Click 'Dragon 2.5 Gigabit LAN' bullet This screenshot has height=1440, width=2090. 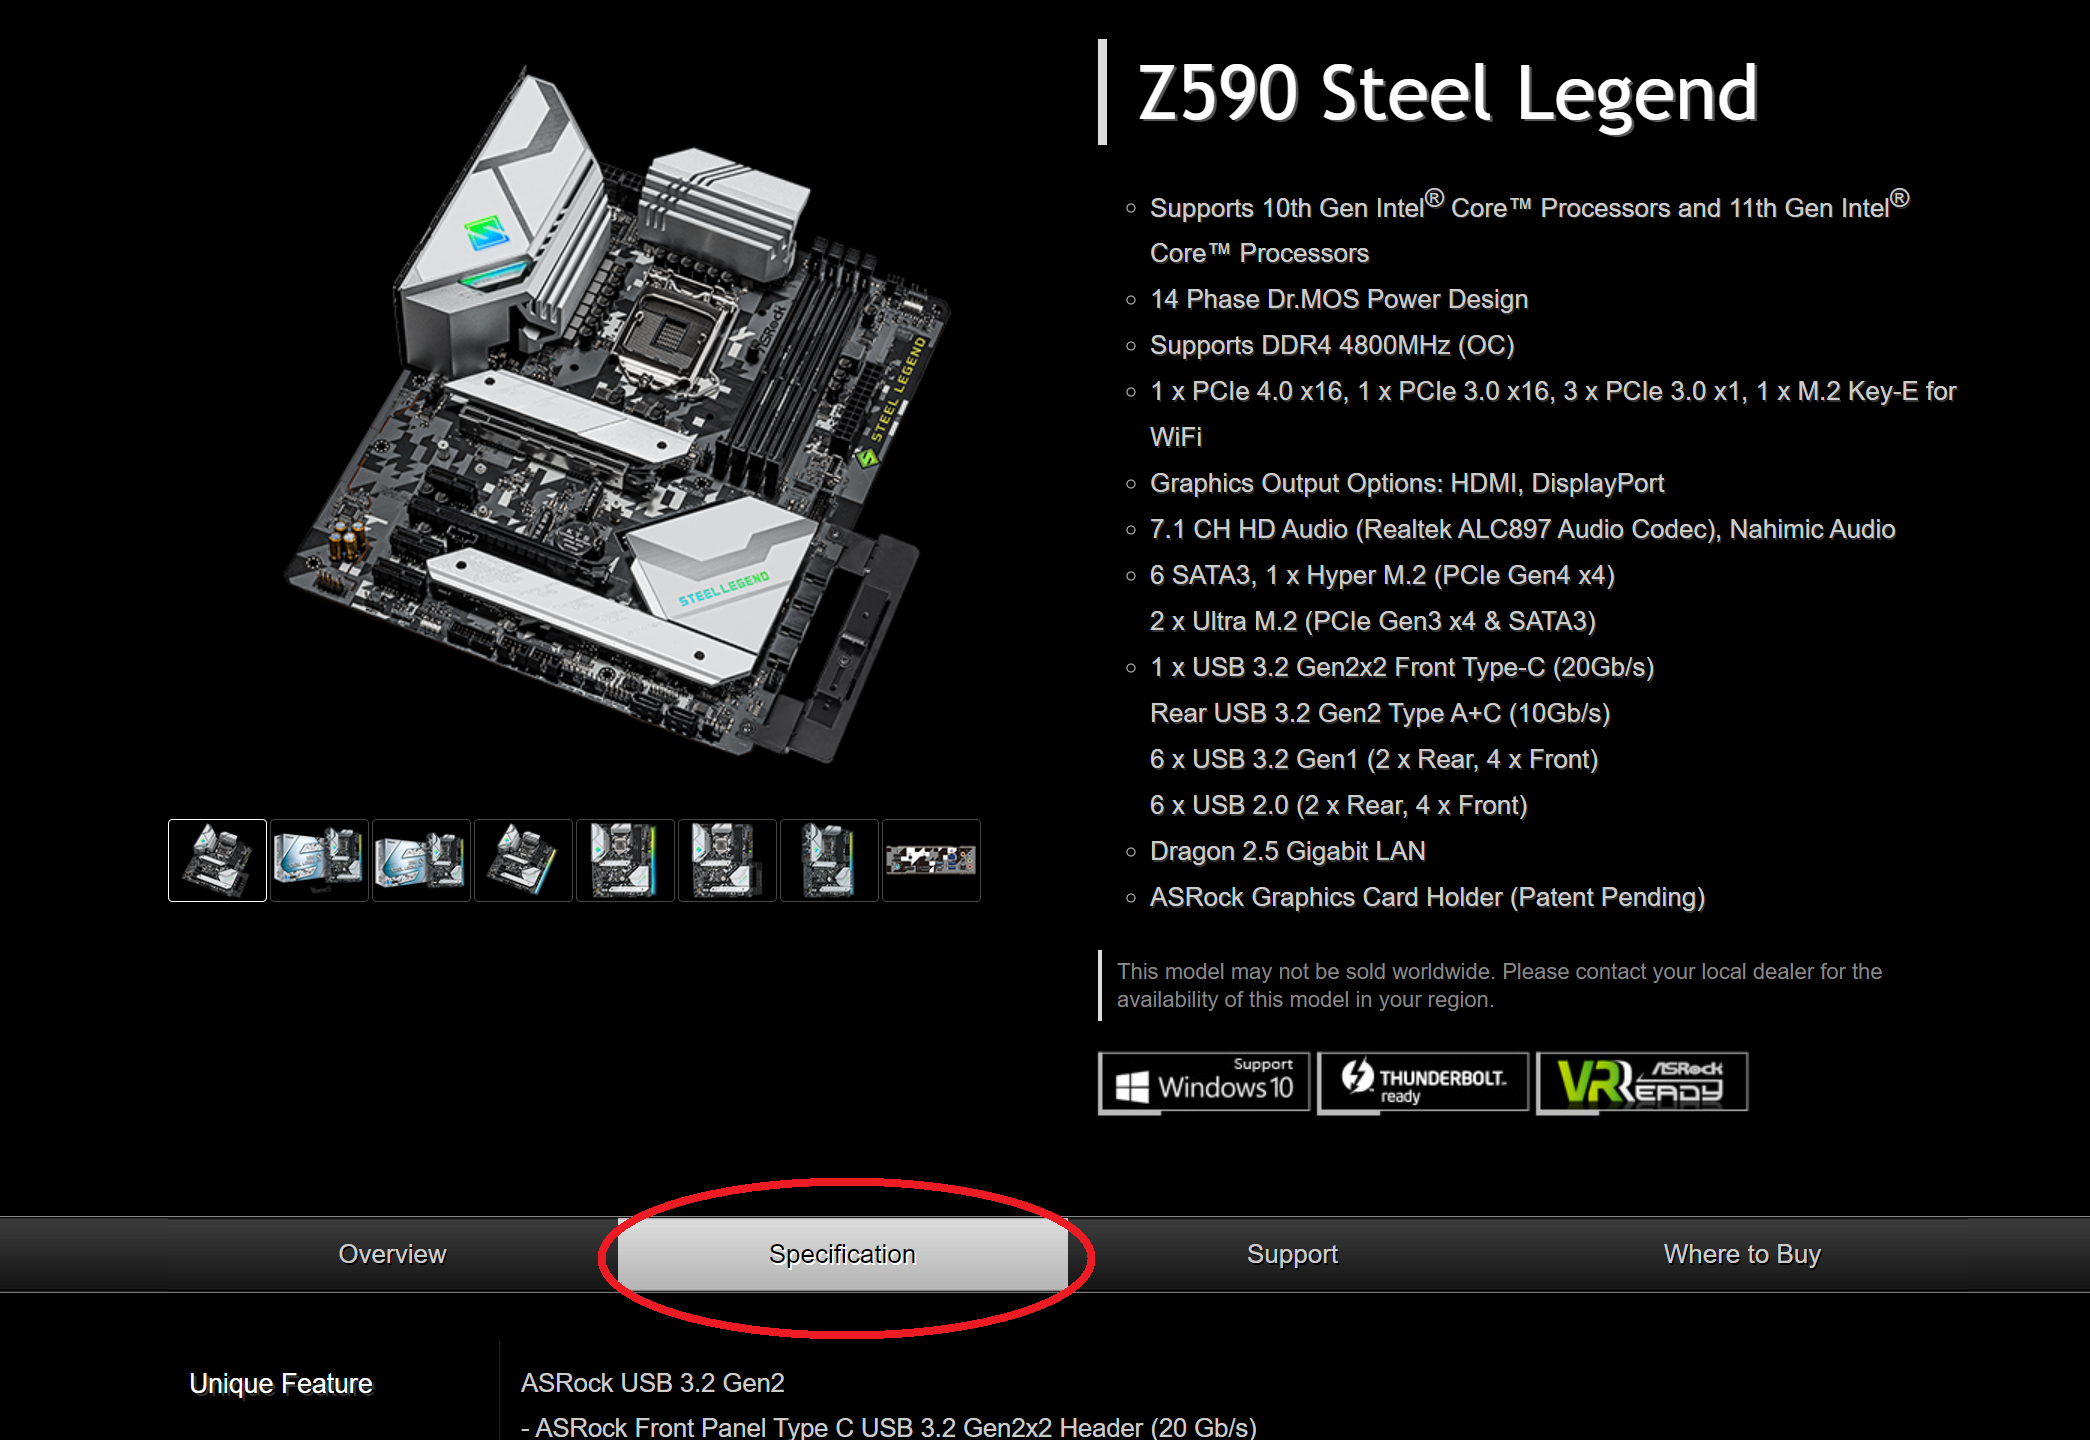(1288, 851)
